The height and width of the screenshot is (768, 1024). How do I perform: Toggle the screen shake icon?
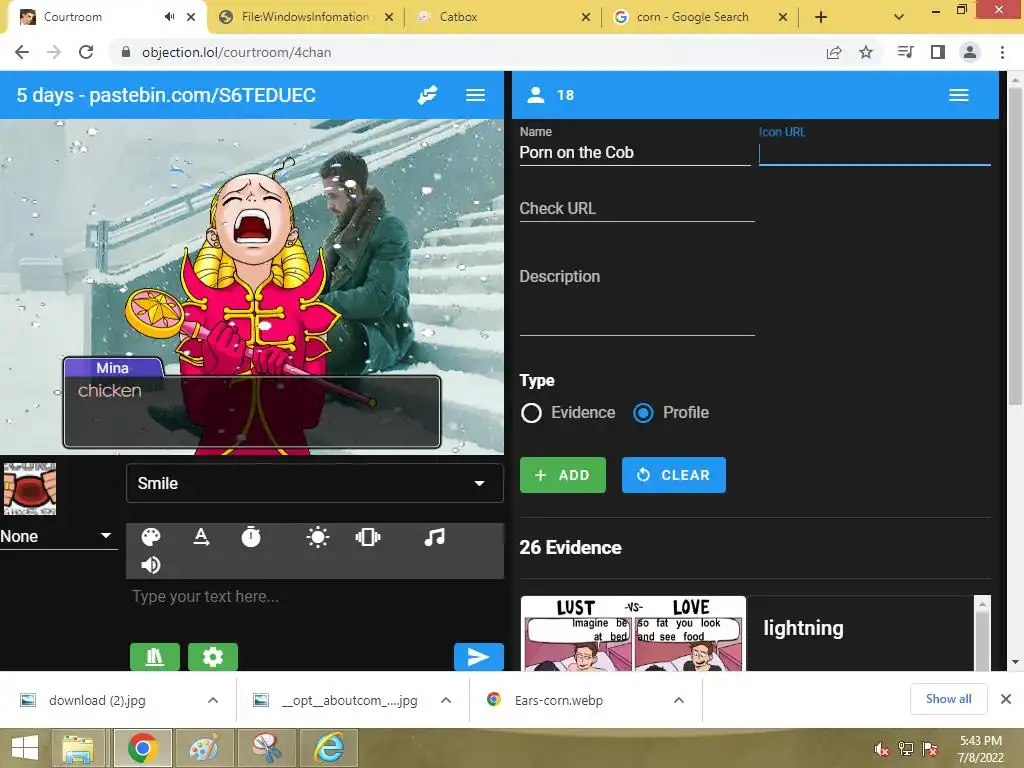[x=368, y=537]
